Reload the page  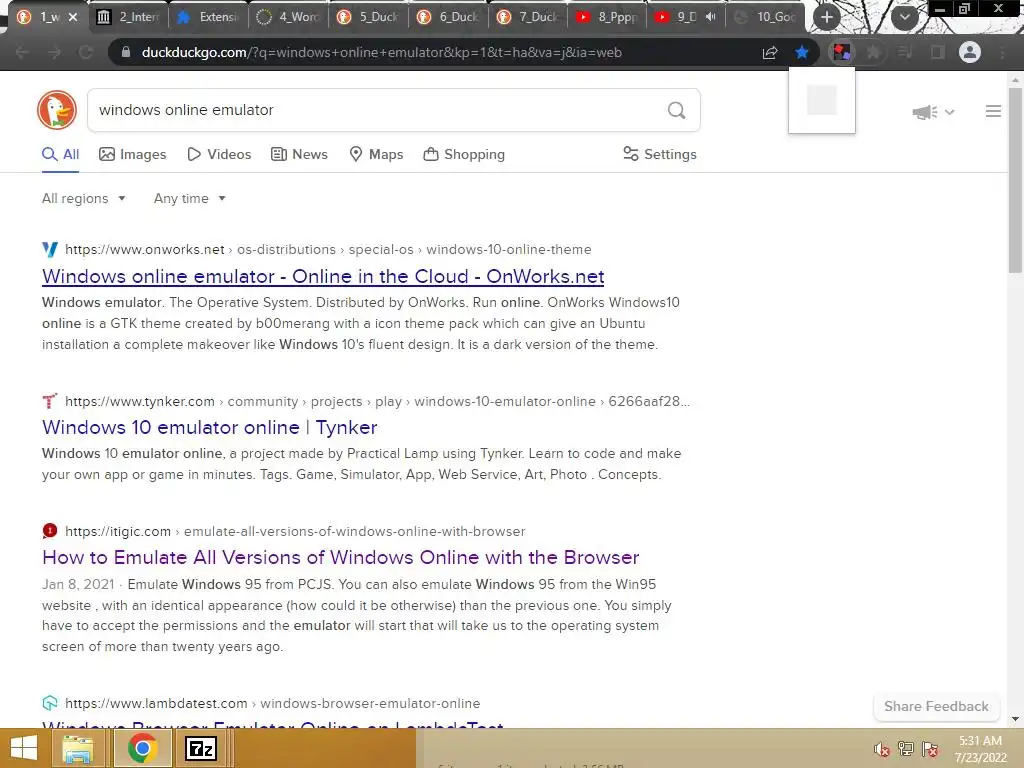point(86,52)
